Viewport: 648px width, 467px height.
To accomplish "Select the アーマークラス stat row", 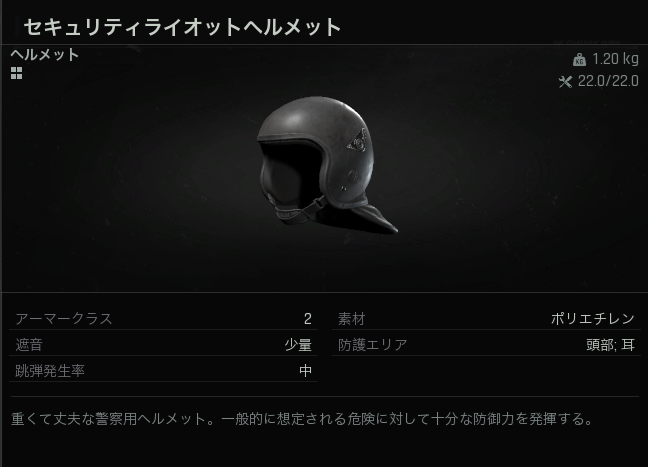I will click(163, 319).
